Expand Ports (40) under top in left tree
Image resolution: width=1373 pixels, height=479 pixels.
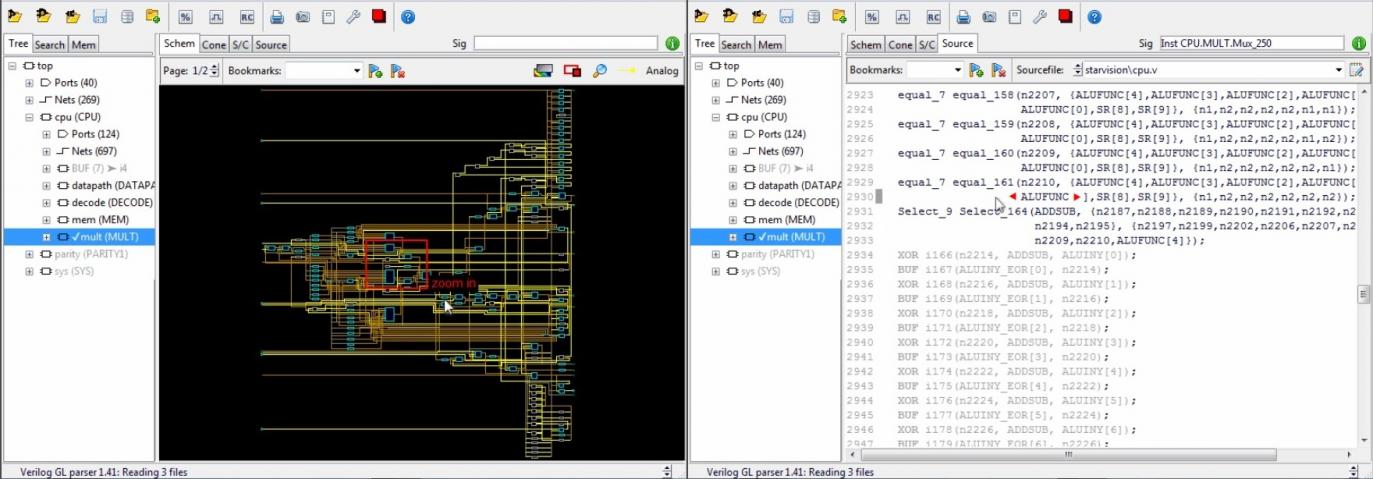coord(29,83)
